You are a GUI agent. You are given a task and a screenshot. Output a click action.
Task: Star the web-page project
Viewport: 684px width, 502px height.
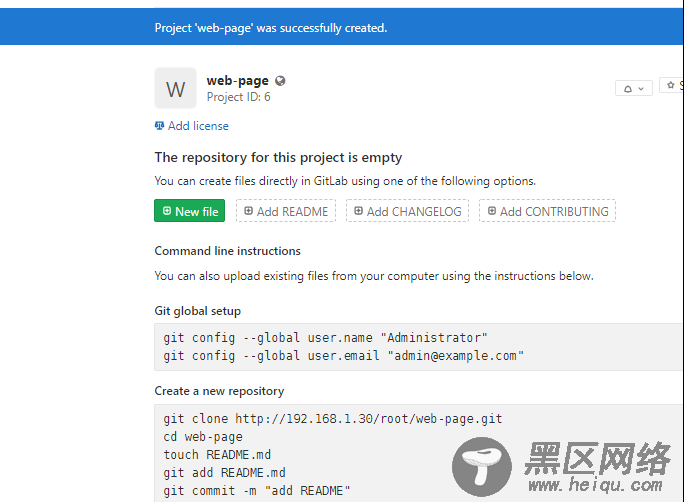[x=671, y=85]
